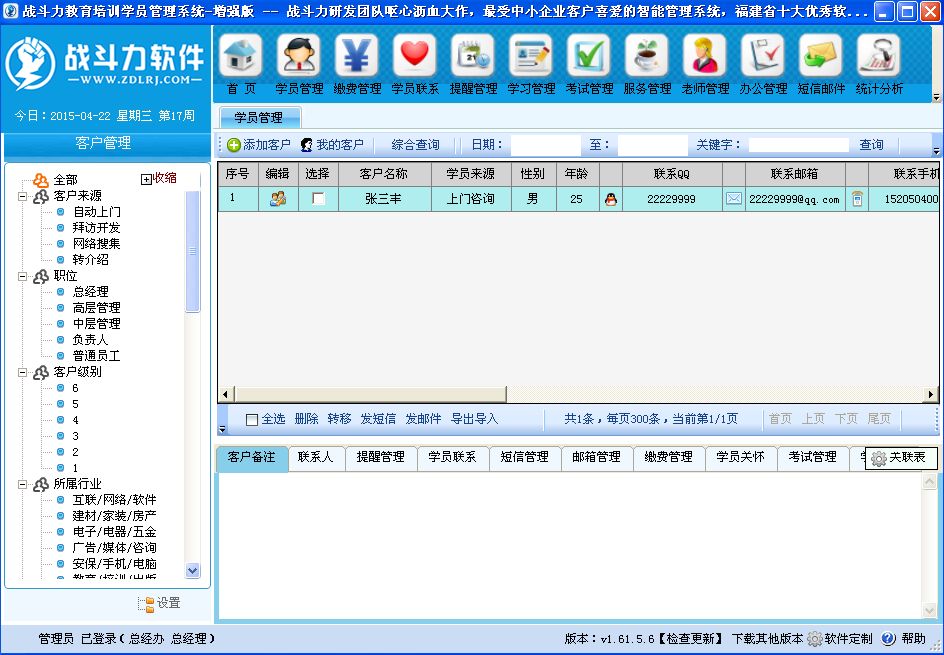Select 自动上门 under 客户来源
Viewport: 944px width, 655px height.
tap(97, 212)
